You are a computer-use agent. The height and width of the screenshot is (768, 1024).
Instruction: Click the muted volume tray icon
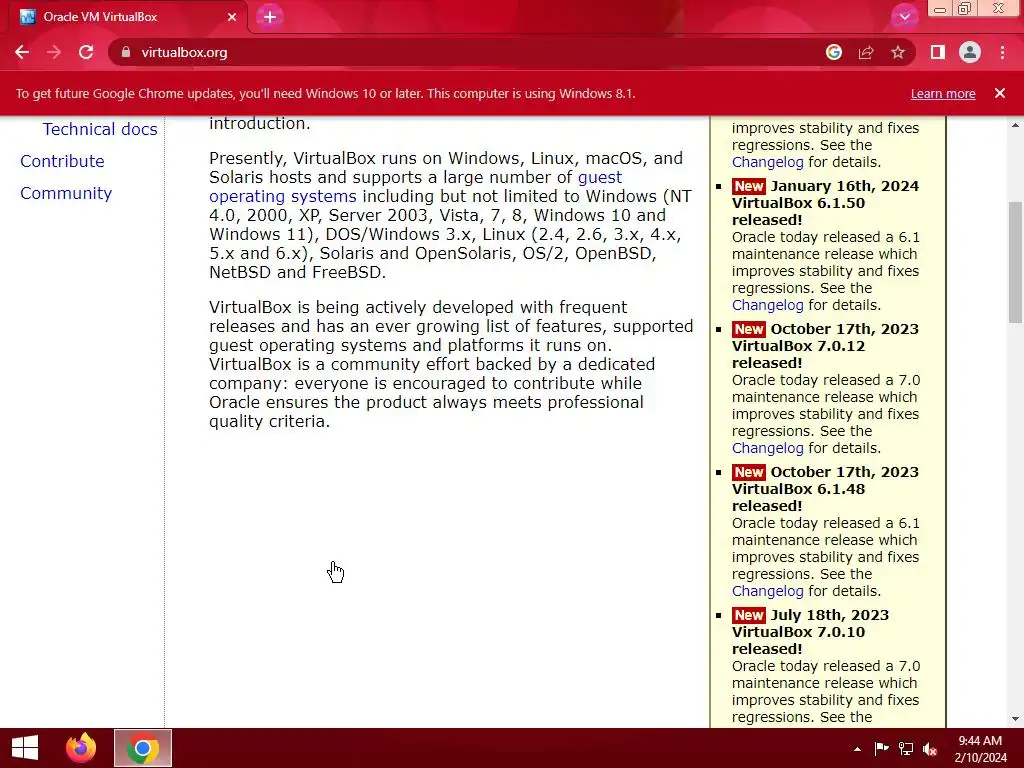[x=930, y=748]
